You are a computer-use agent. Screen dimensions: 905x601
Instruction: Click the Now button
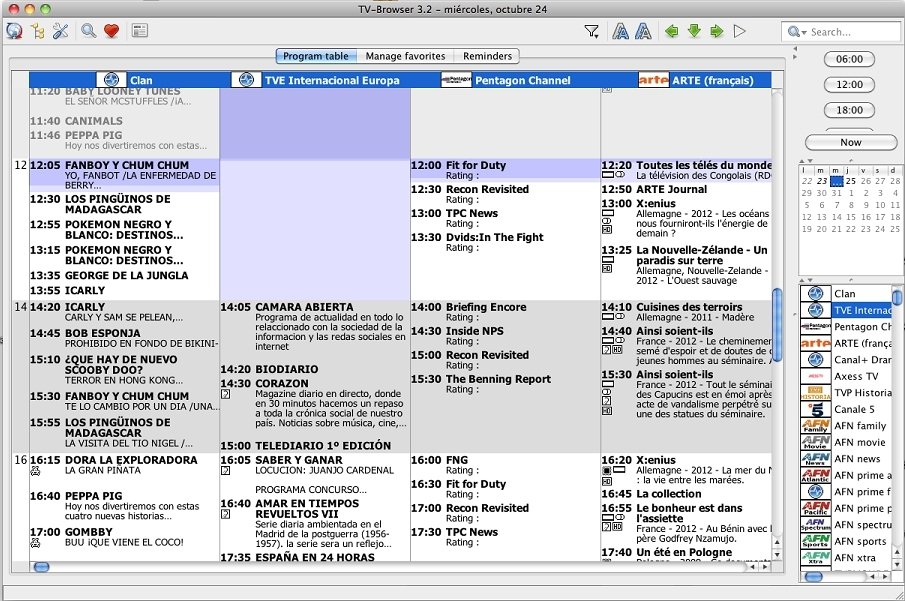pyautogui.click(x=851, y=142)
